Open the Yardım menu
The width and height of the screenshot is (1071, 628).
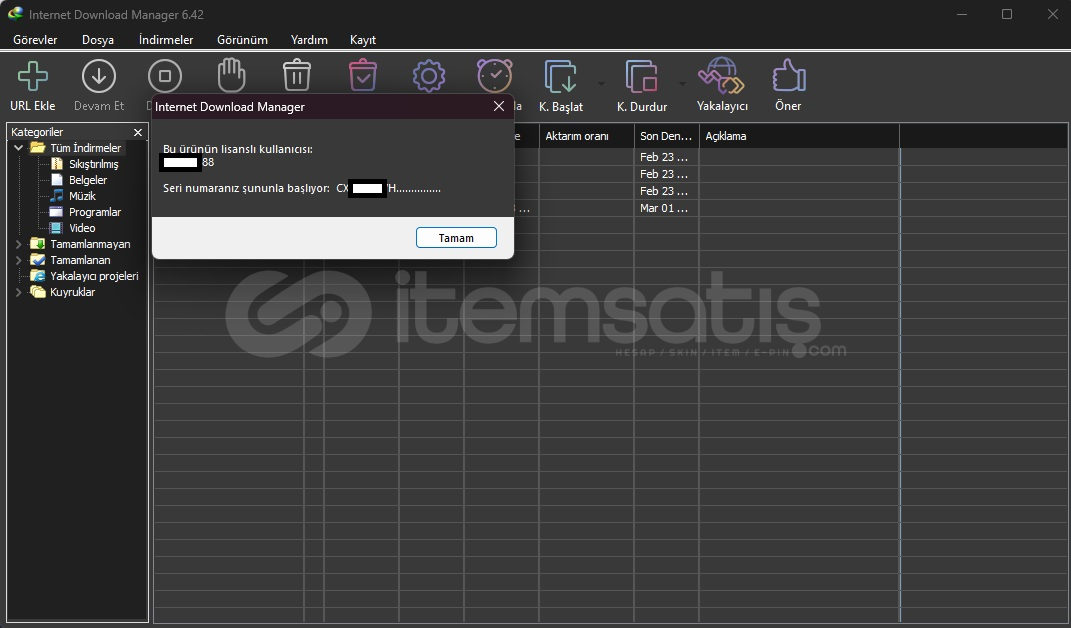point(309,40)
